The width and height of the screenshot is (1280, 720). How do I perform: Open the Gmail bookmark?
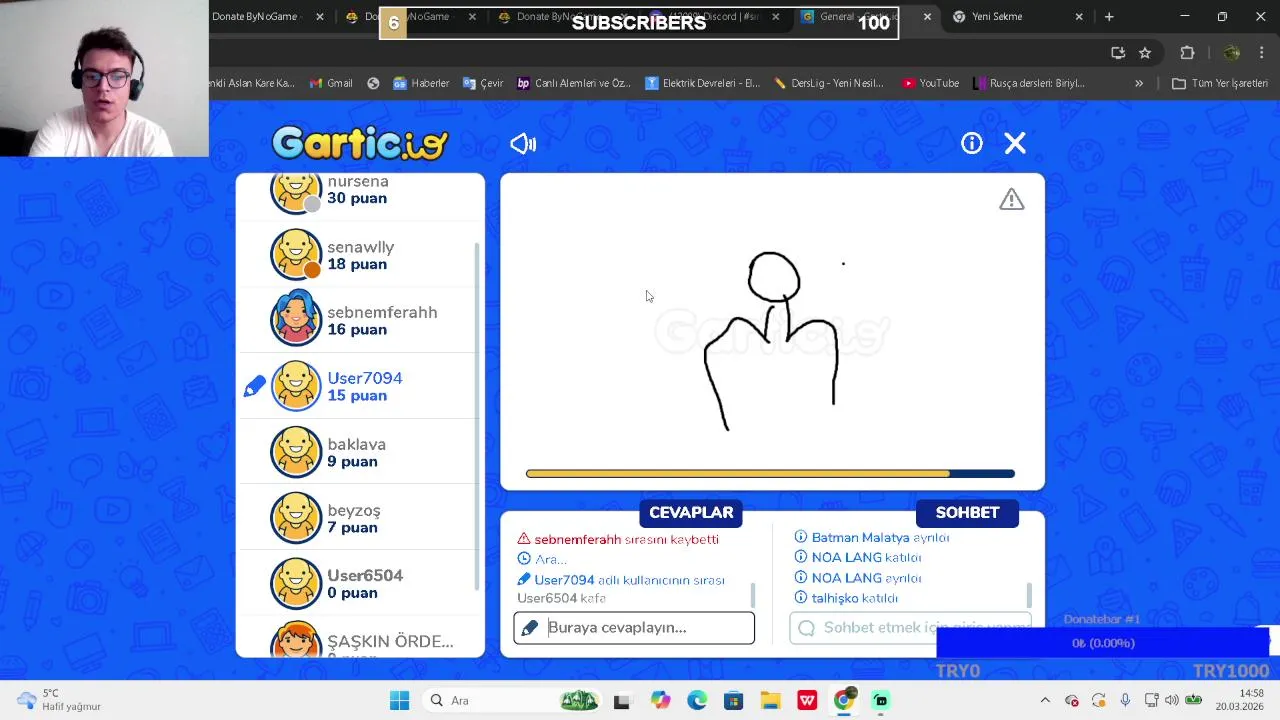tap(331, 83)
